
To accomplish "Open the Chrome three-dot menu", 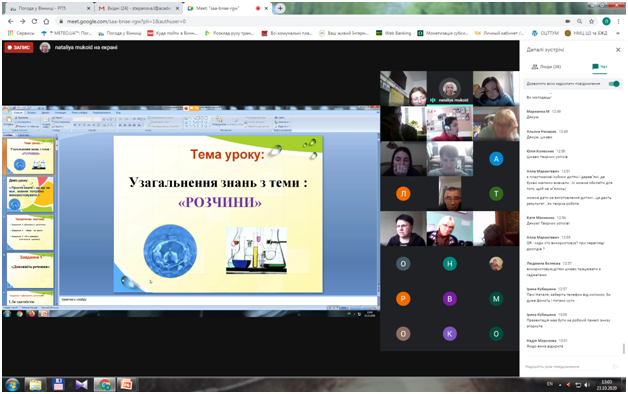I will click(619, 22).
